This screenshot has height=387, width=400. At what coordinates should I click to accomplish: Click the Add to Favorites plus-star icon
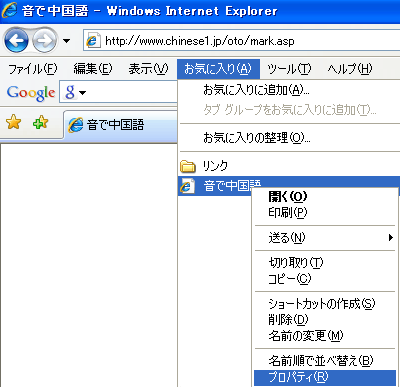pos(41,123)
